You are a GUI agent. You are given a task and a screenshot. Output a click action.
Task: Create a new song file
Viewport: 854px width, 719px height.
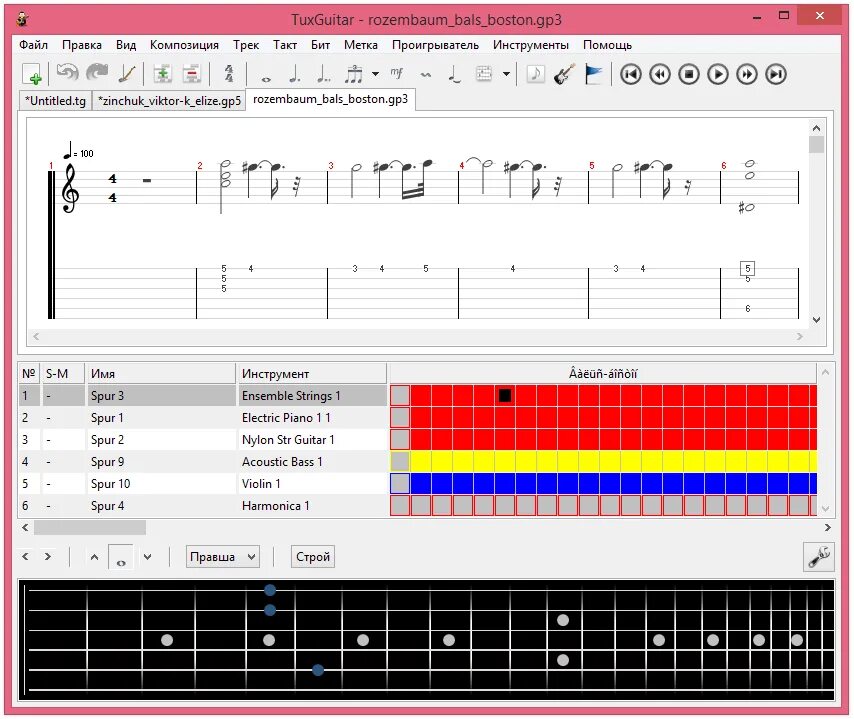[32, 74]
